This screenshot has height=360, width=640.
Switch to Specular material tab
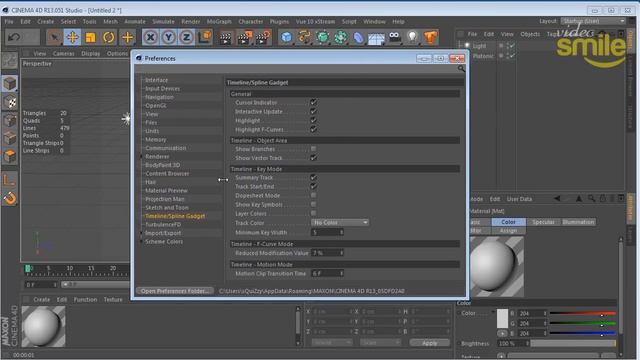pyautogui.click(x=543, y=222)
